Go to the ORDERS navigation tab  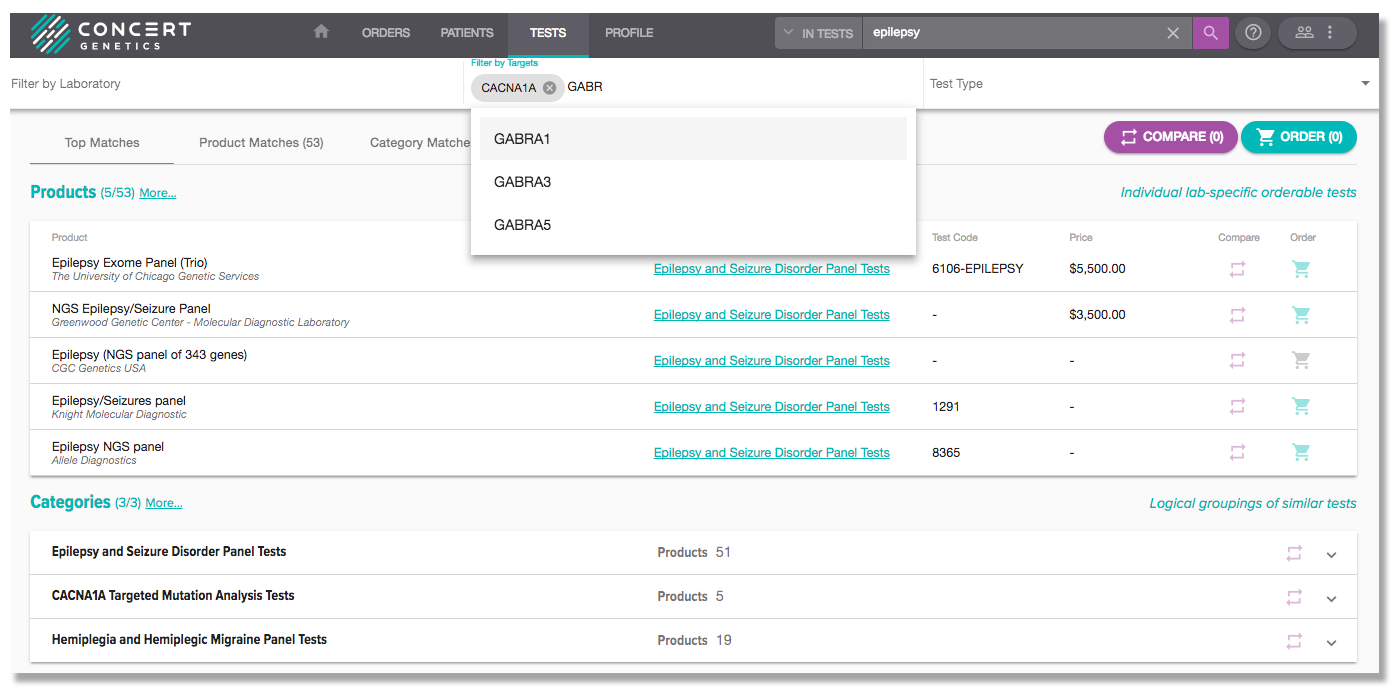point(386,33)
